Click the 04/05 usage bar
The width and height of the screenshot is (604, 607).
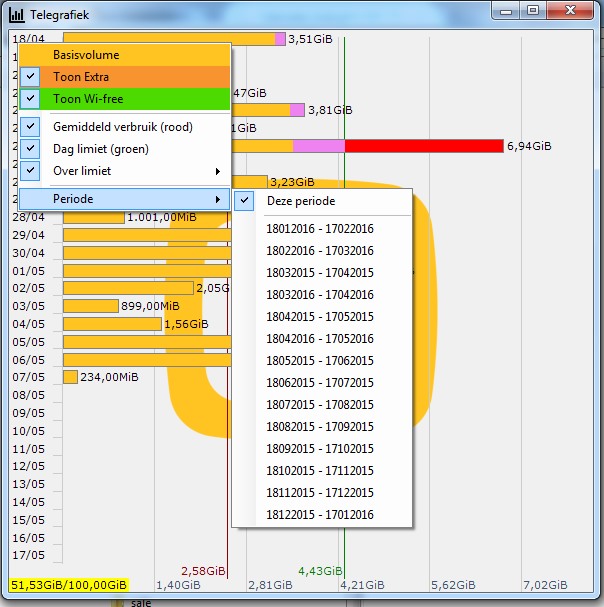click(112, 324)
